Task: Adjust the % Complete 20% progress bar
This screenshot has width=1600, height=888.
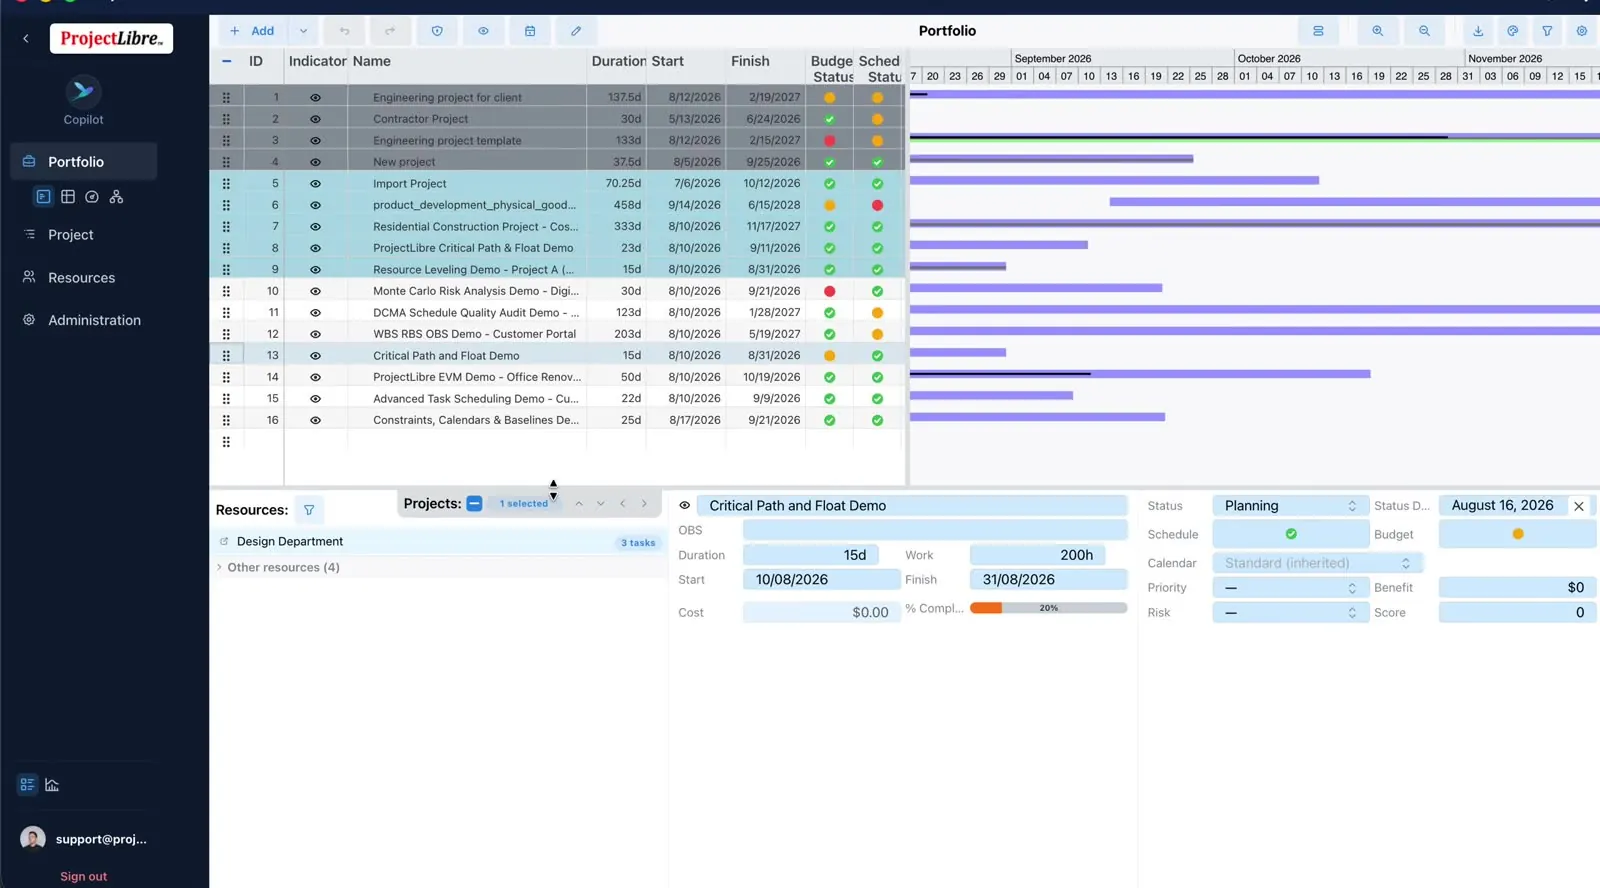Action: coord(1048,608)
